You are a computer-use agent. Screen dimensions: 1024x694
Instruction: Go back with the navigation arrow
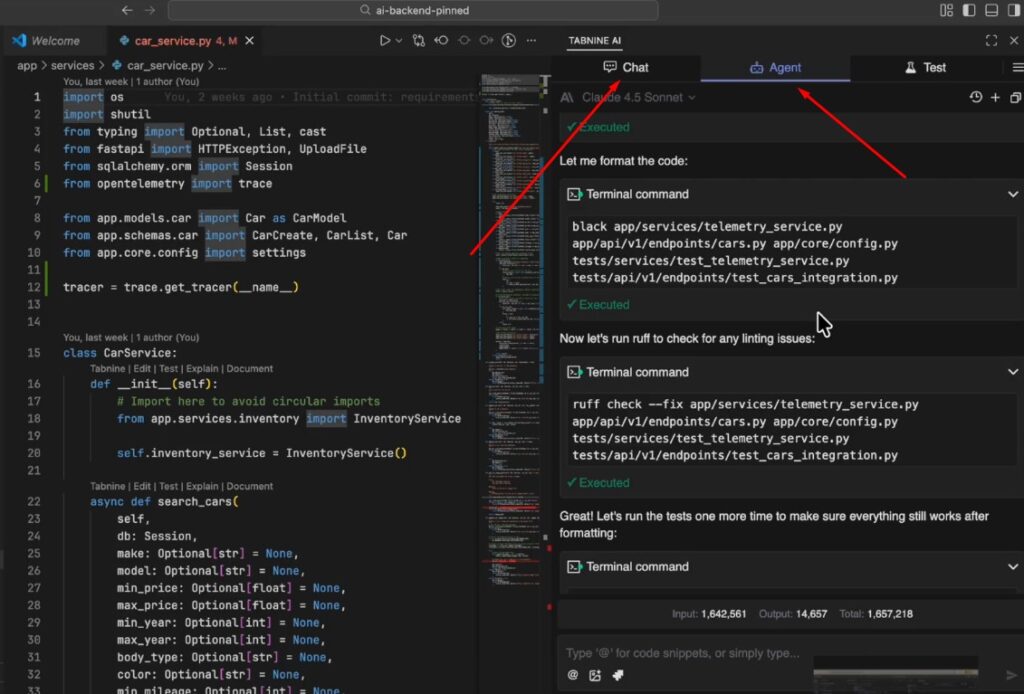(127, 10)
